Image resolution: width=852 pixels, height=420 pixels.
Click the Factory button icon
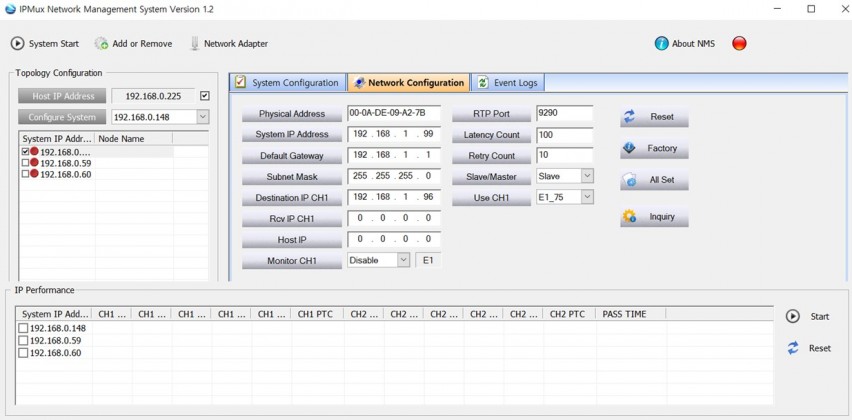(x=629, y=148)
